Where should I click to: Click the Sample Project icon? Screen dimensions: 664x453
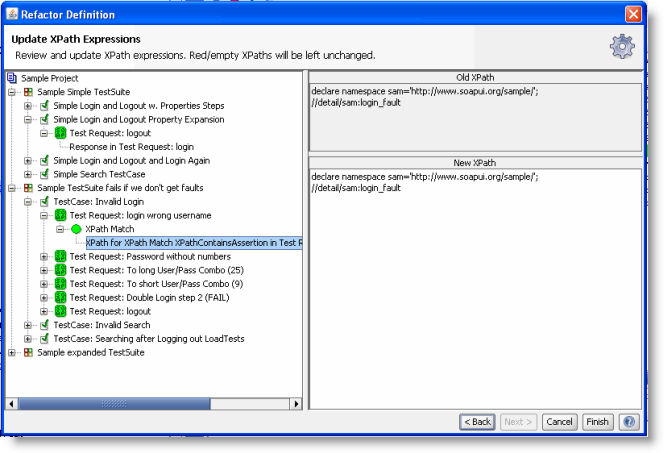[x=12, y=78]
